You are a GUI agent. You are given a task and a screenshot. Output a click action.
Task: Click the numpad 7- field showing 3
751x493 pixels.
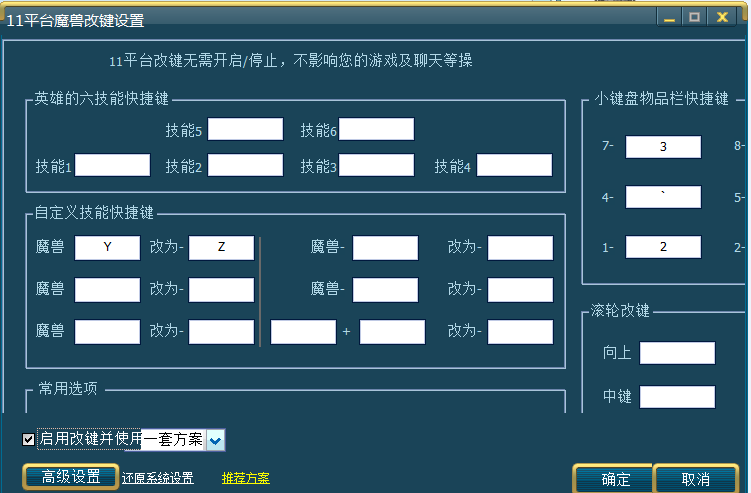[663, 147]
